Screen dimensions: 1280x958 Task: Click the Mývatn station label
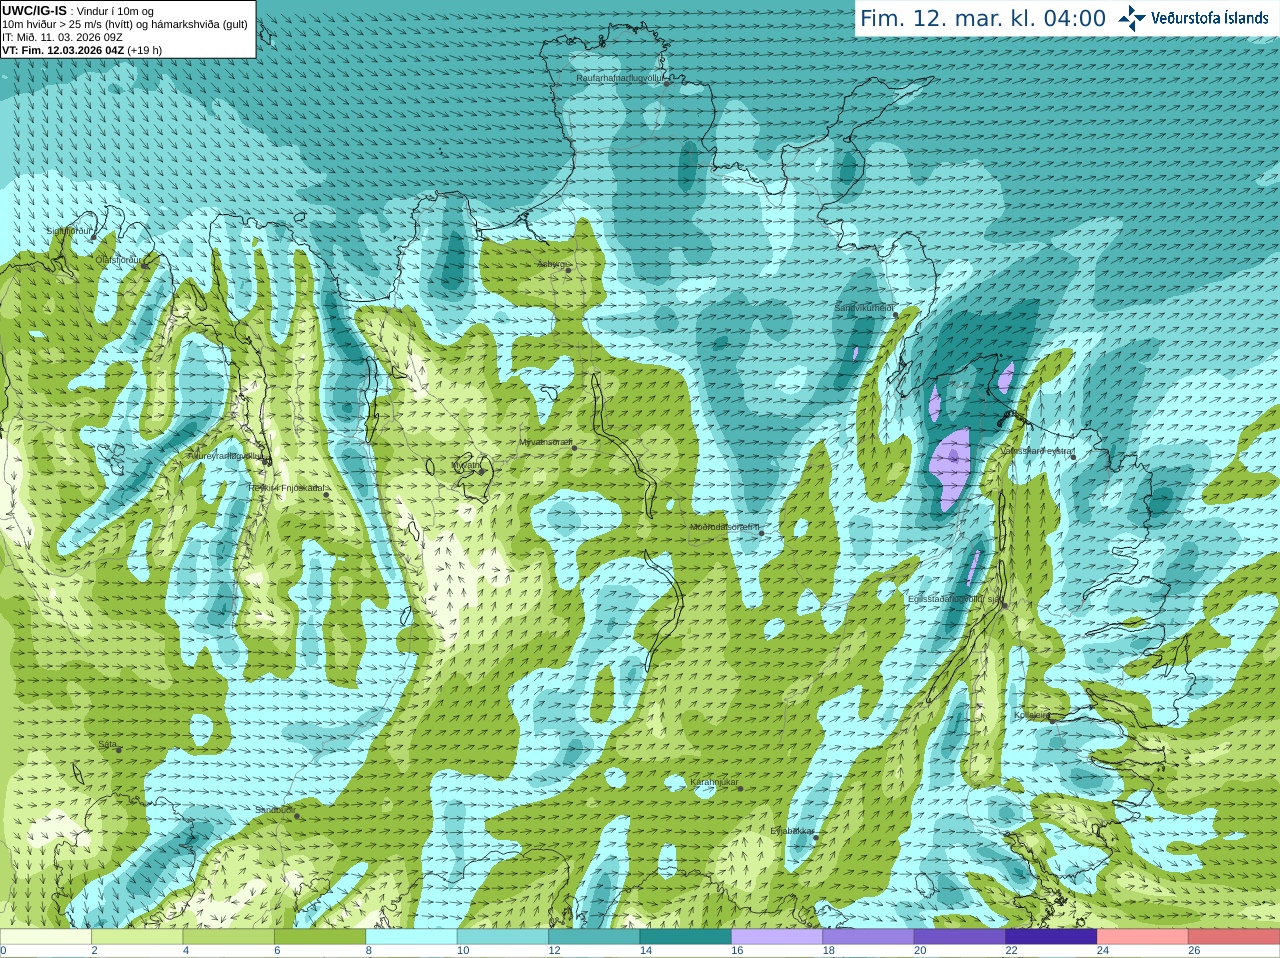[467, 465]
